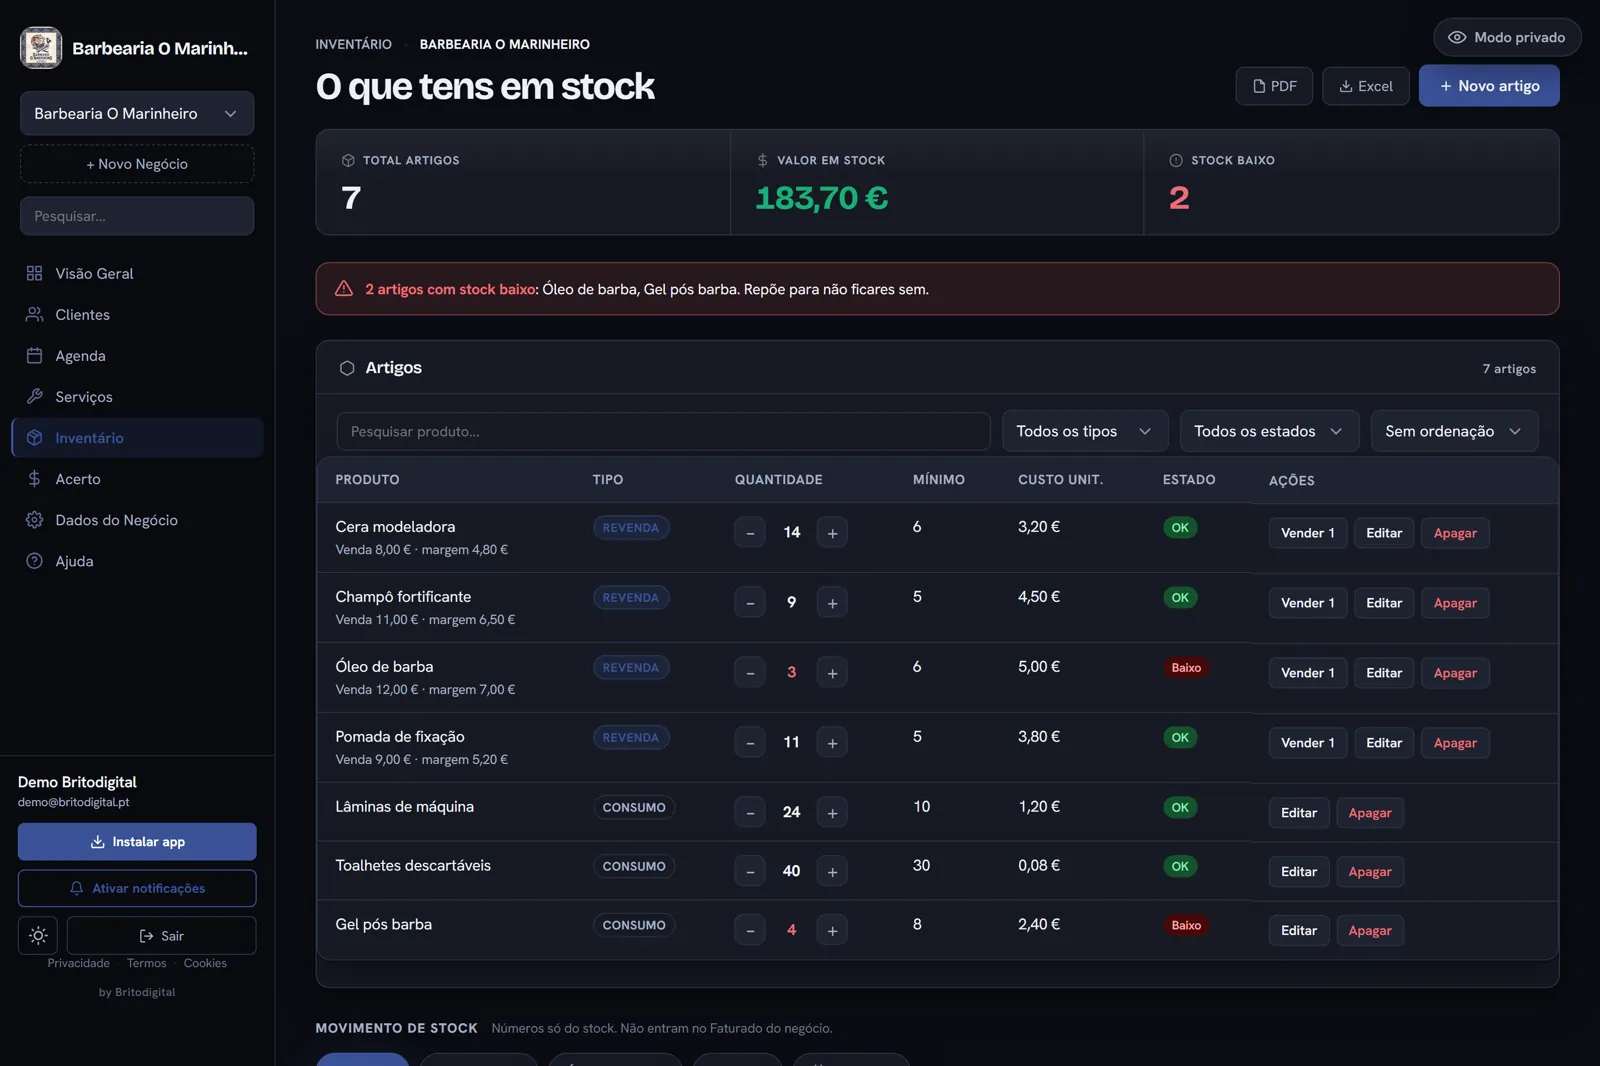Open the Sem ordenação sort dropdown
This screenshot has width=1600, height=1066.
pos(1454,431)
